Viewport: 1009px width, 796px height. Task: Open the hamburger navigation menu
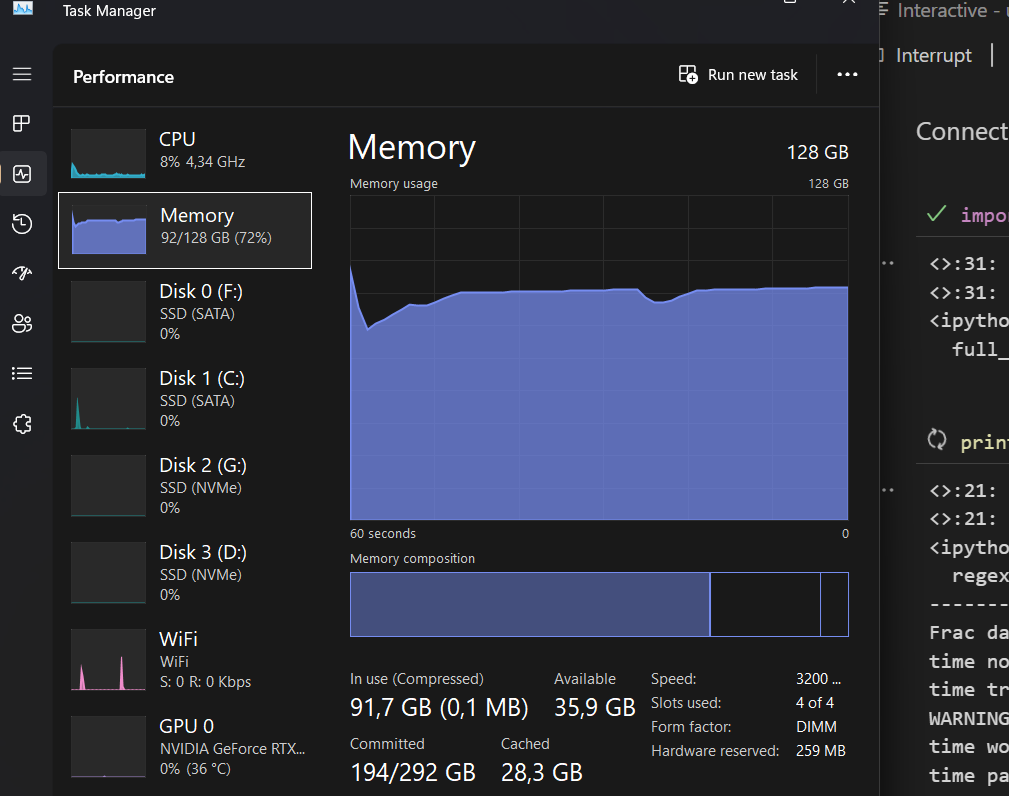point(22,74)
